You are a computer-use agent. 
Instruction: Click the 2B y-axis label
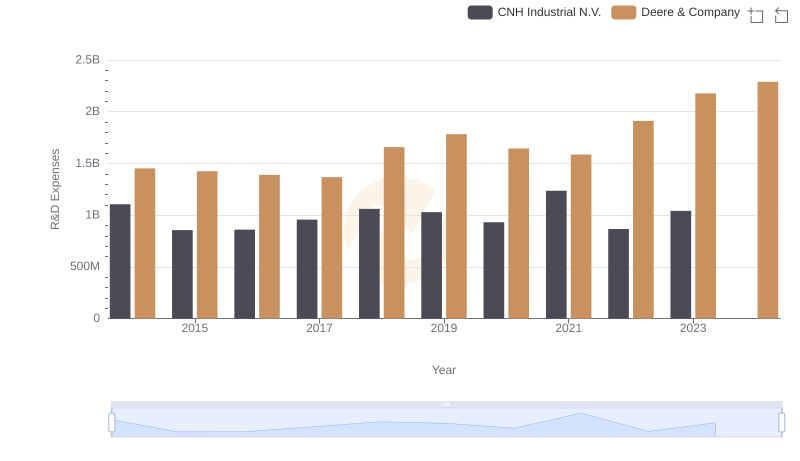[x=92, y=111]
